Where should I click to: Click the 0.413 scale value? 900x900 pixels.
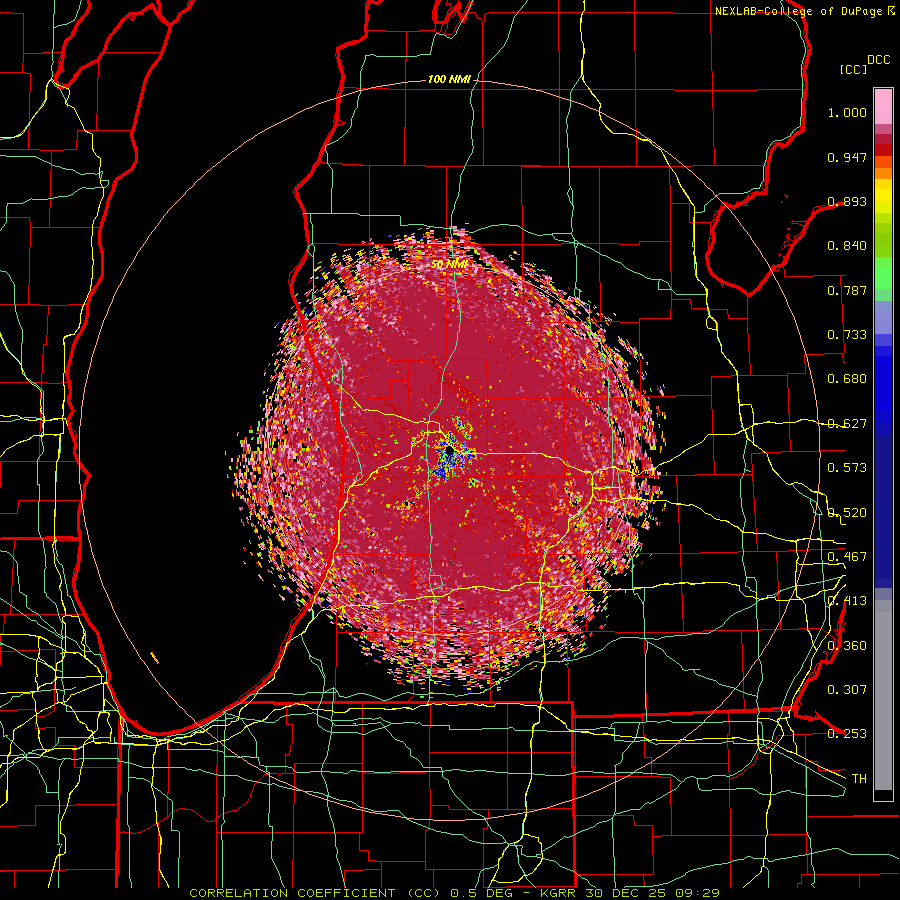click(x=847, y=601)
